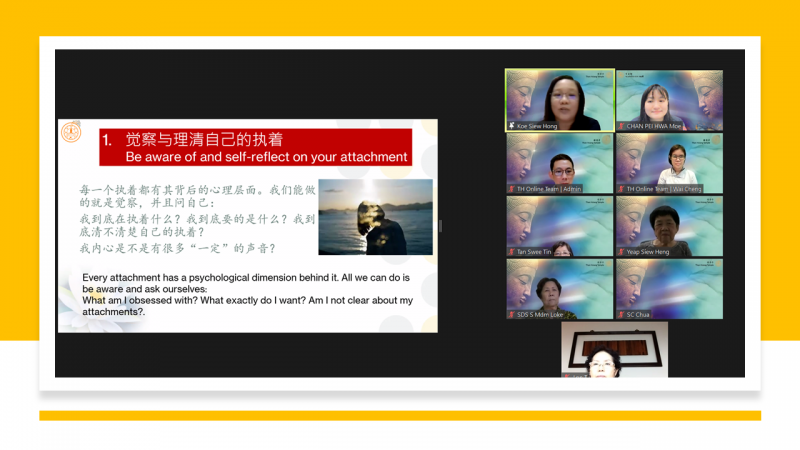Click the sunset silhouette photo on the slide
The height and width of the screenshot is (450, 800).
(375, 217)
